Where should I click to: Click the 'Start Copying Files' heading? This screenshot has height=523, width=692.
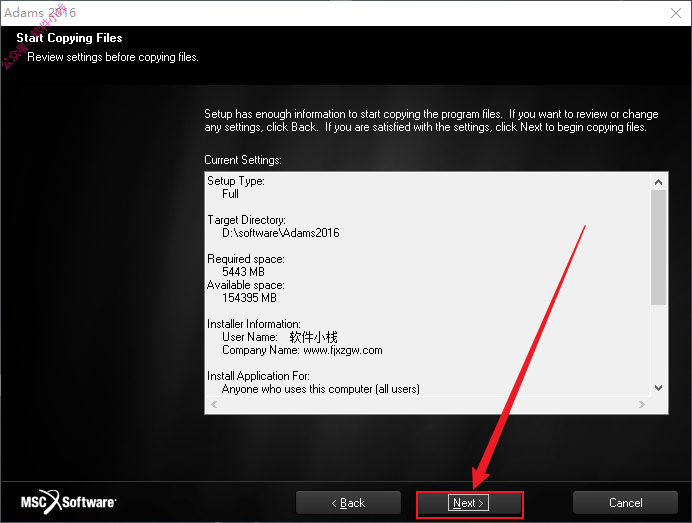coord(69,38)
